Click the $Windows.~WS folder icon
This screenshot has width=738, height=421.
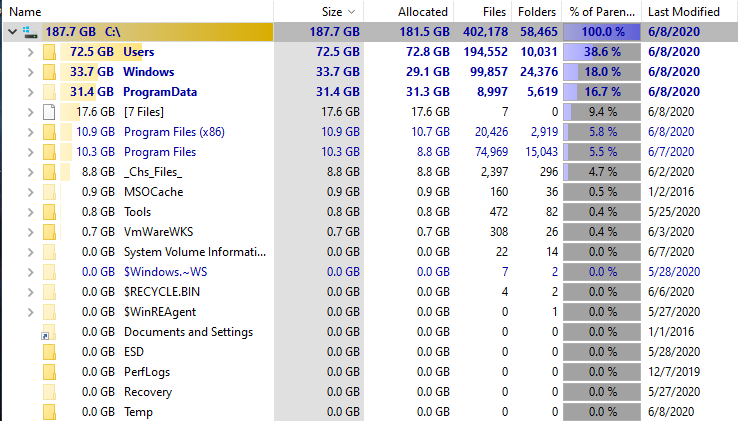coord(49,272)
